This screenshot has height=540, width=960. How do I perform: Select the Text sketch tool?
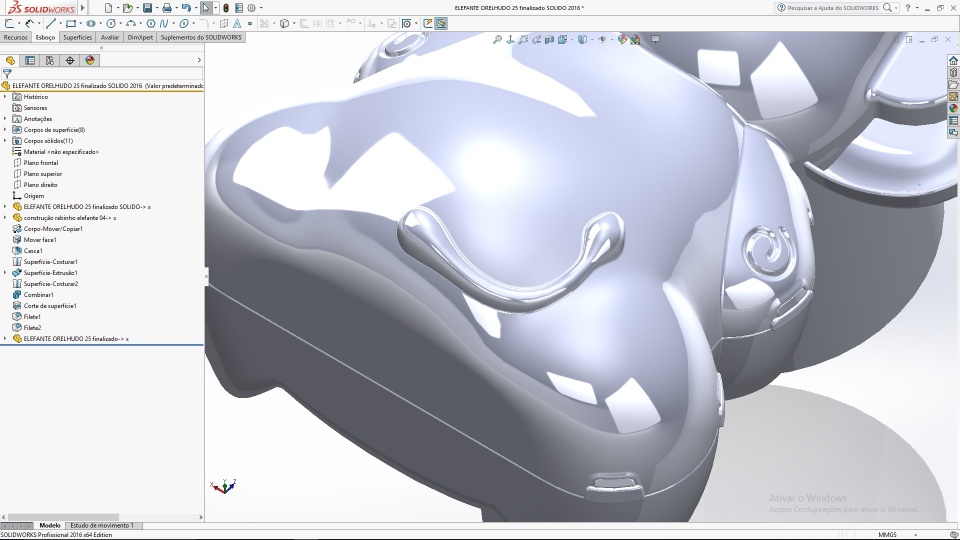[x=237, y=23]
